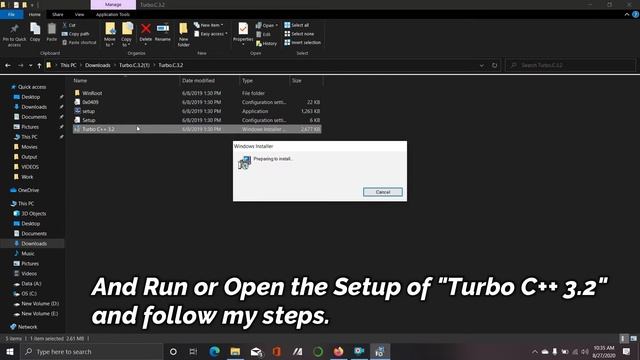Expand the address bar history dropdown
Screen dimensions: 640x360
(482, 65)
